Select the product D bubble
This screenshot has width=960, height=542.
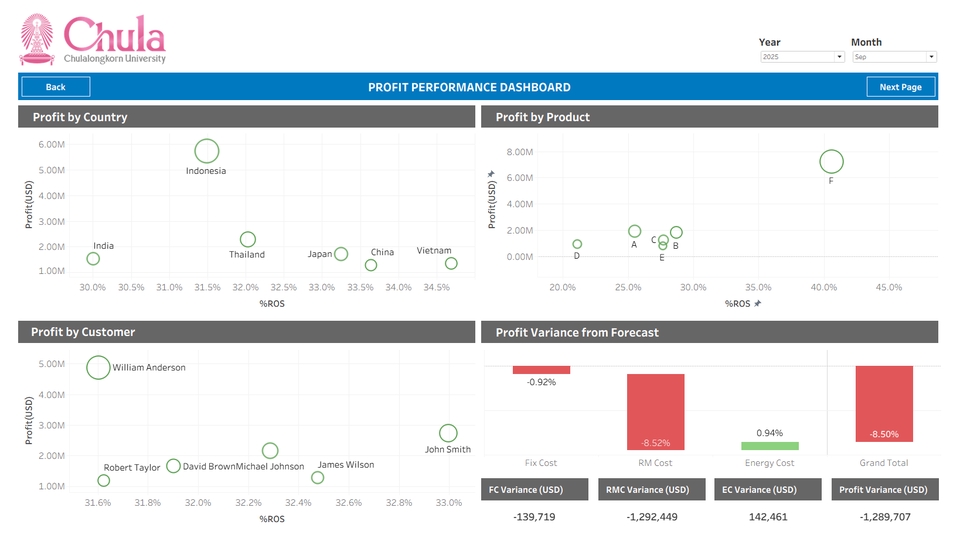[577, 244]
